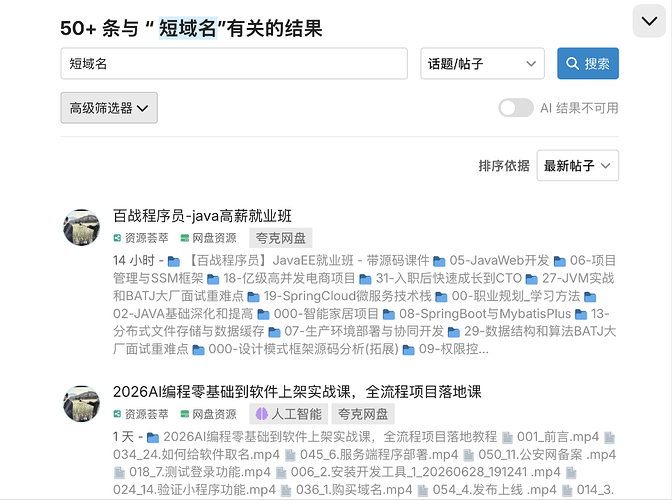Click the magnifier icon in search button
Screen dimensions: 672x500
coord(573,63)
